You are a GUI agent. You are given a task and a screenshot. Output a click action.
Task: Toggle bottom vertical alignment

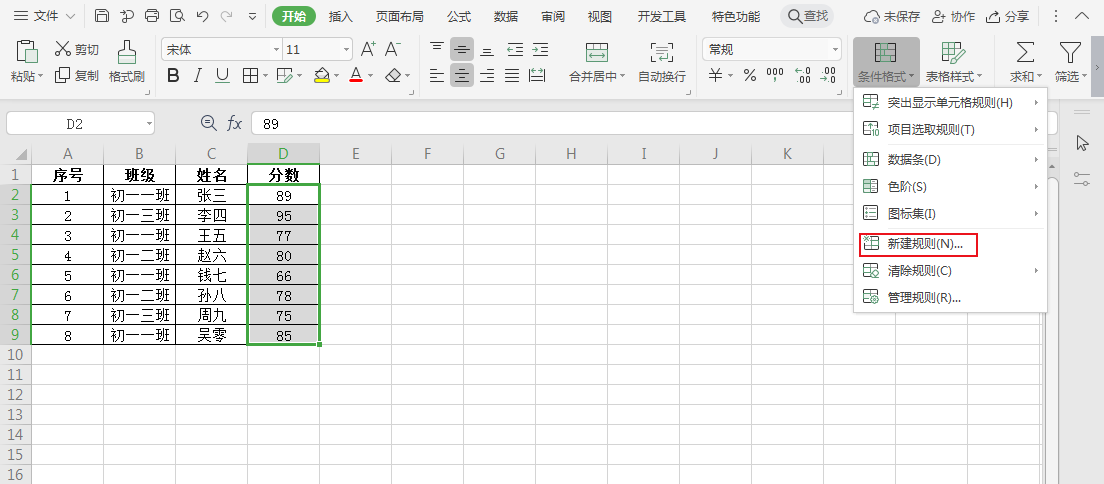[x=487, y=49]
